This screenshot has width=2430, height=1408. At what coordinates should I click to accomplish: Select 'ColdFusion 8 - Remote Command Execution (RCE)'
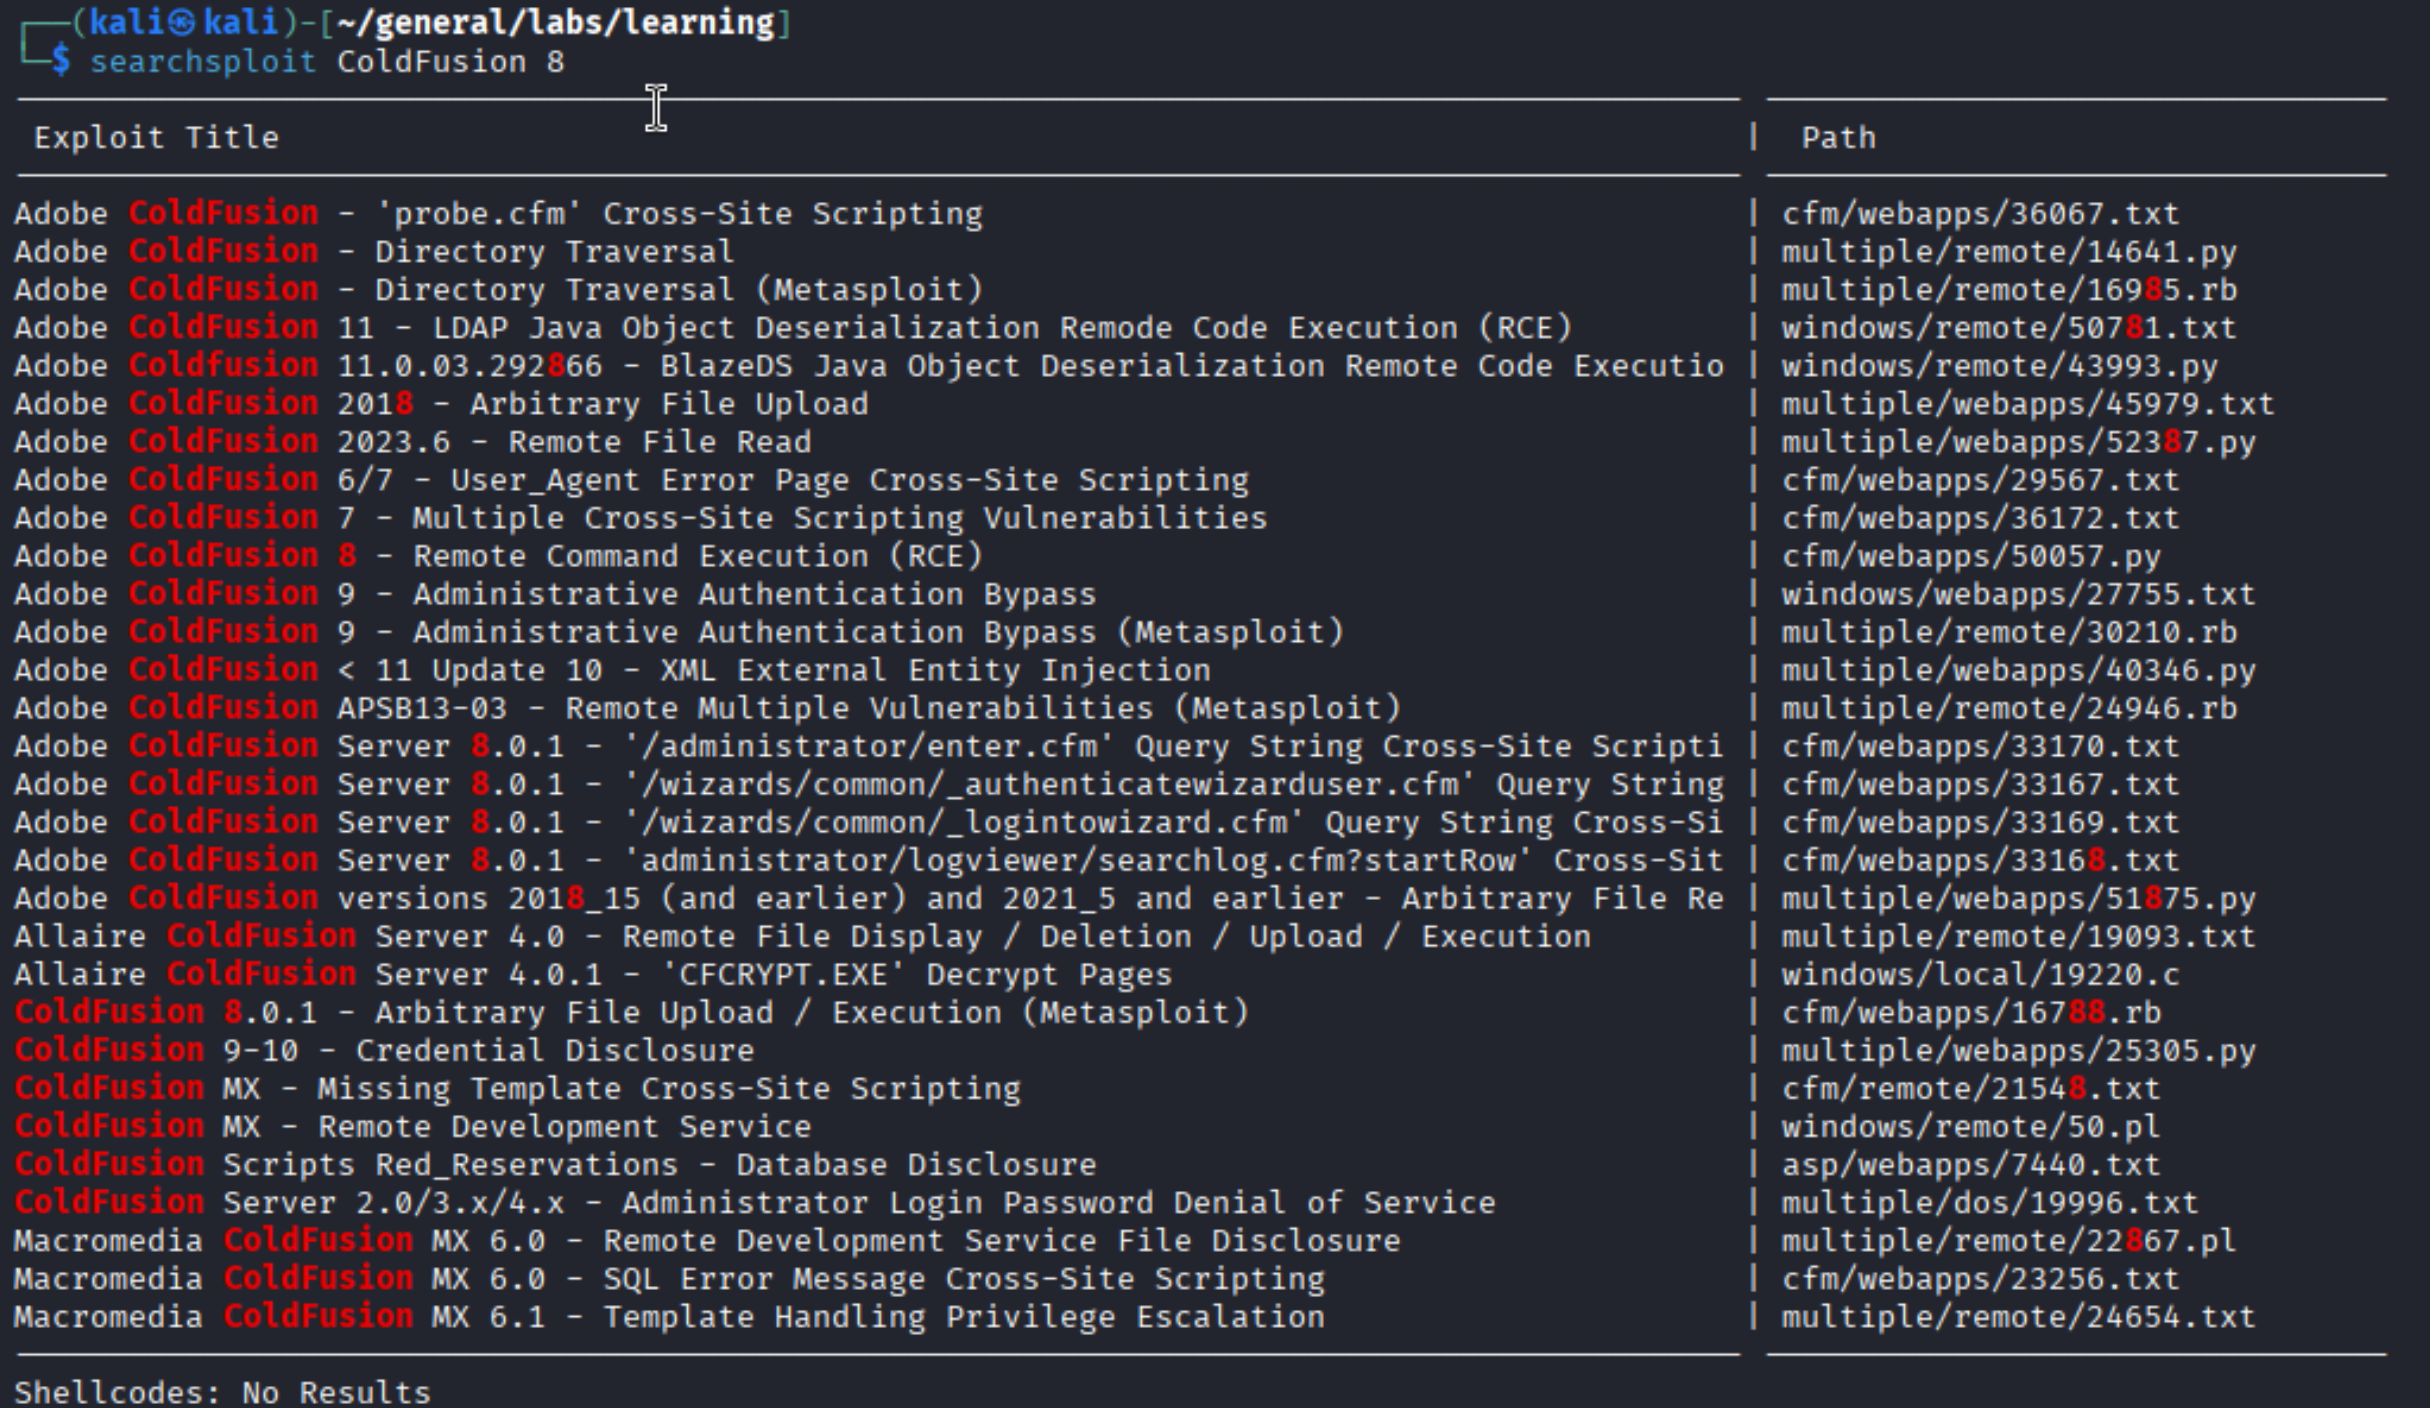498,556
